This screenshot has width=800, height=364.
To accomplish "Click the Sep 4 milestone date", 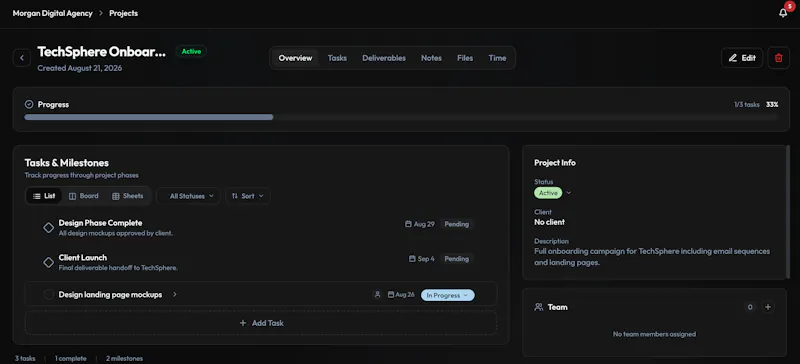I will click(421, 259).
